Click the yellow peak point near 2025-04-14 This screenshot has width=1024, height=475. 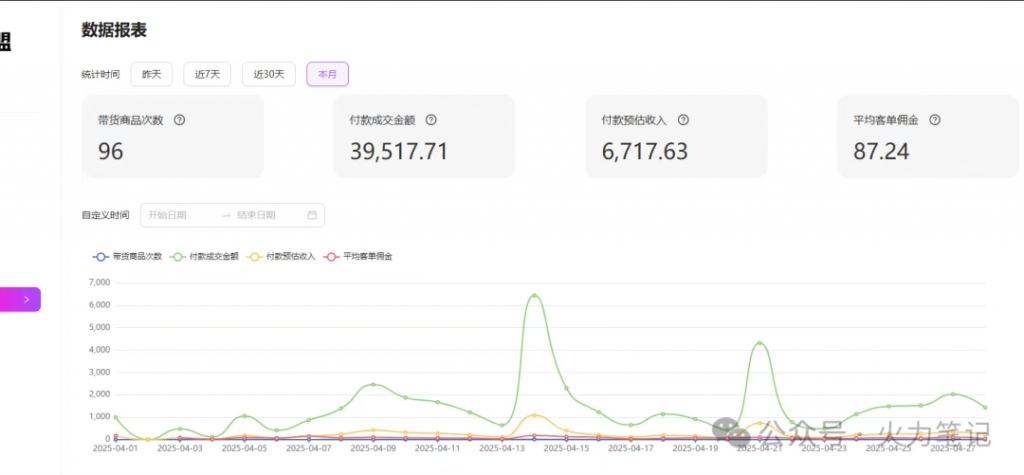point(534,415)
